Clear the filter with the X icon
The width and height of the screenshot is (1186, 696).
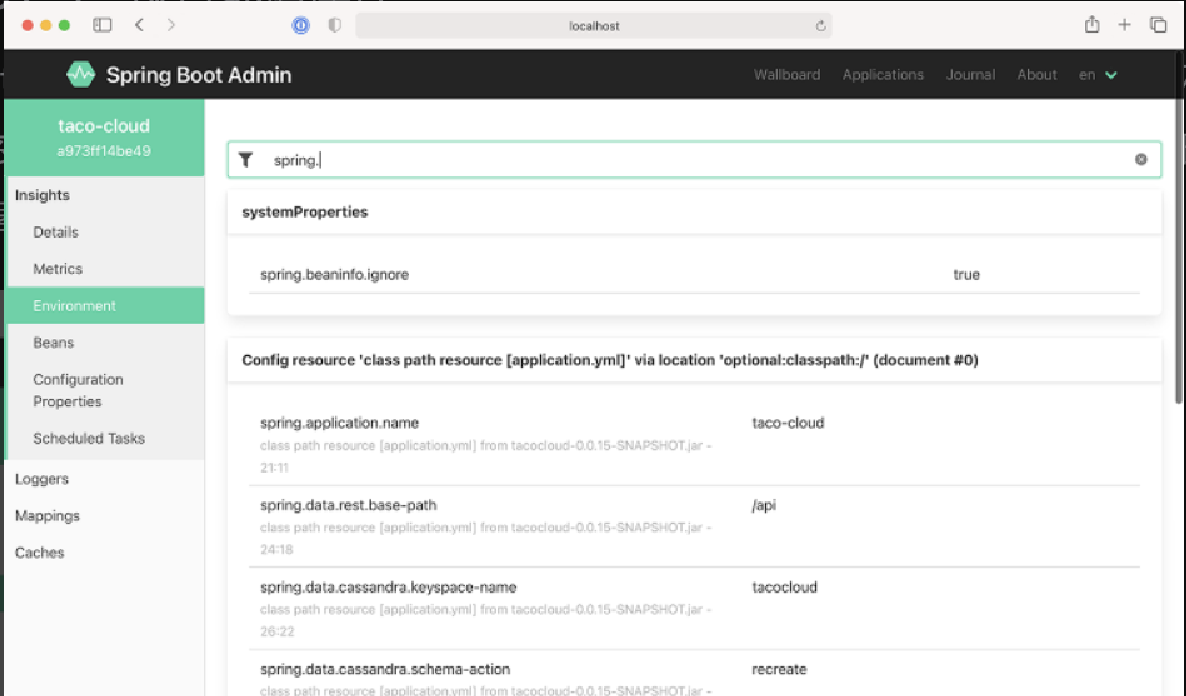(x=1141, y=160)
